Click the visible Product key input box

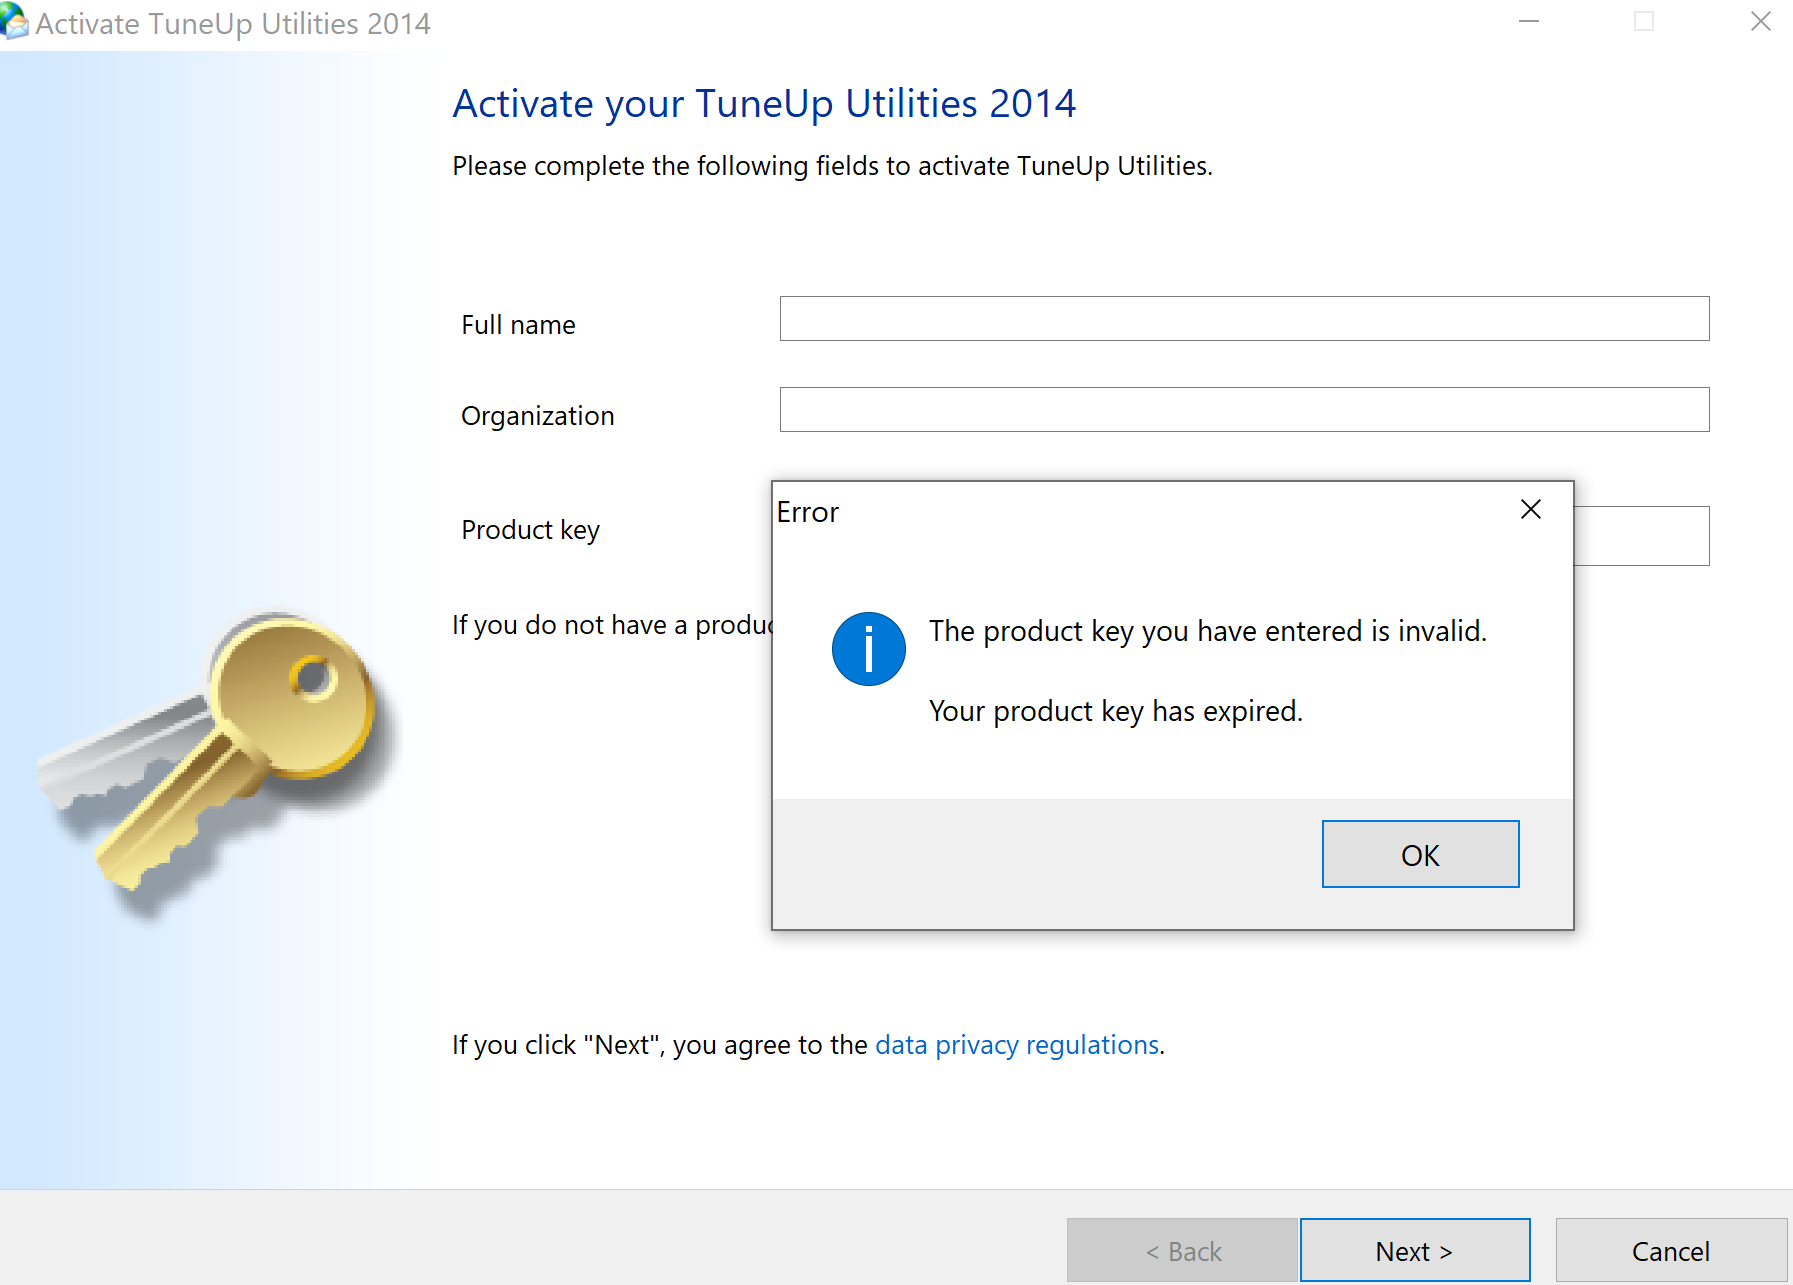pos(1641,536)
